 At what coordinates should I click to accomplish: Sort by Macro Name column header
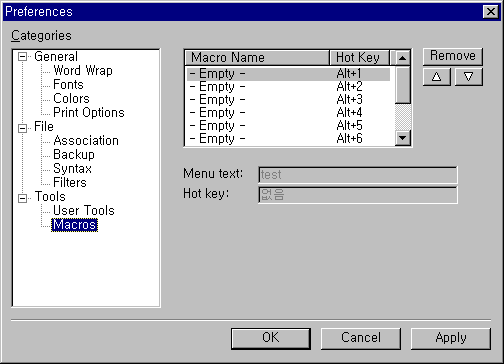(257, 57)
